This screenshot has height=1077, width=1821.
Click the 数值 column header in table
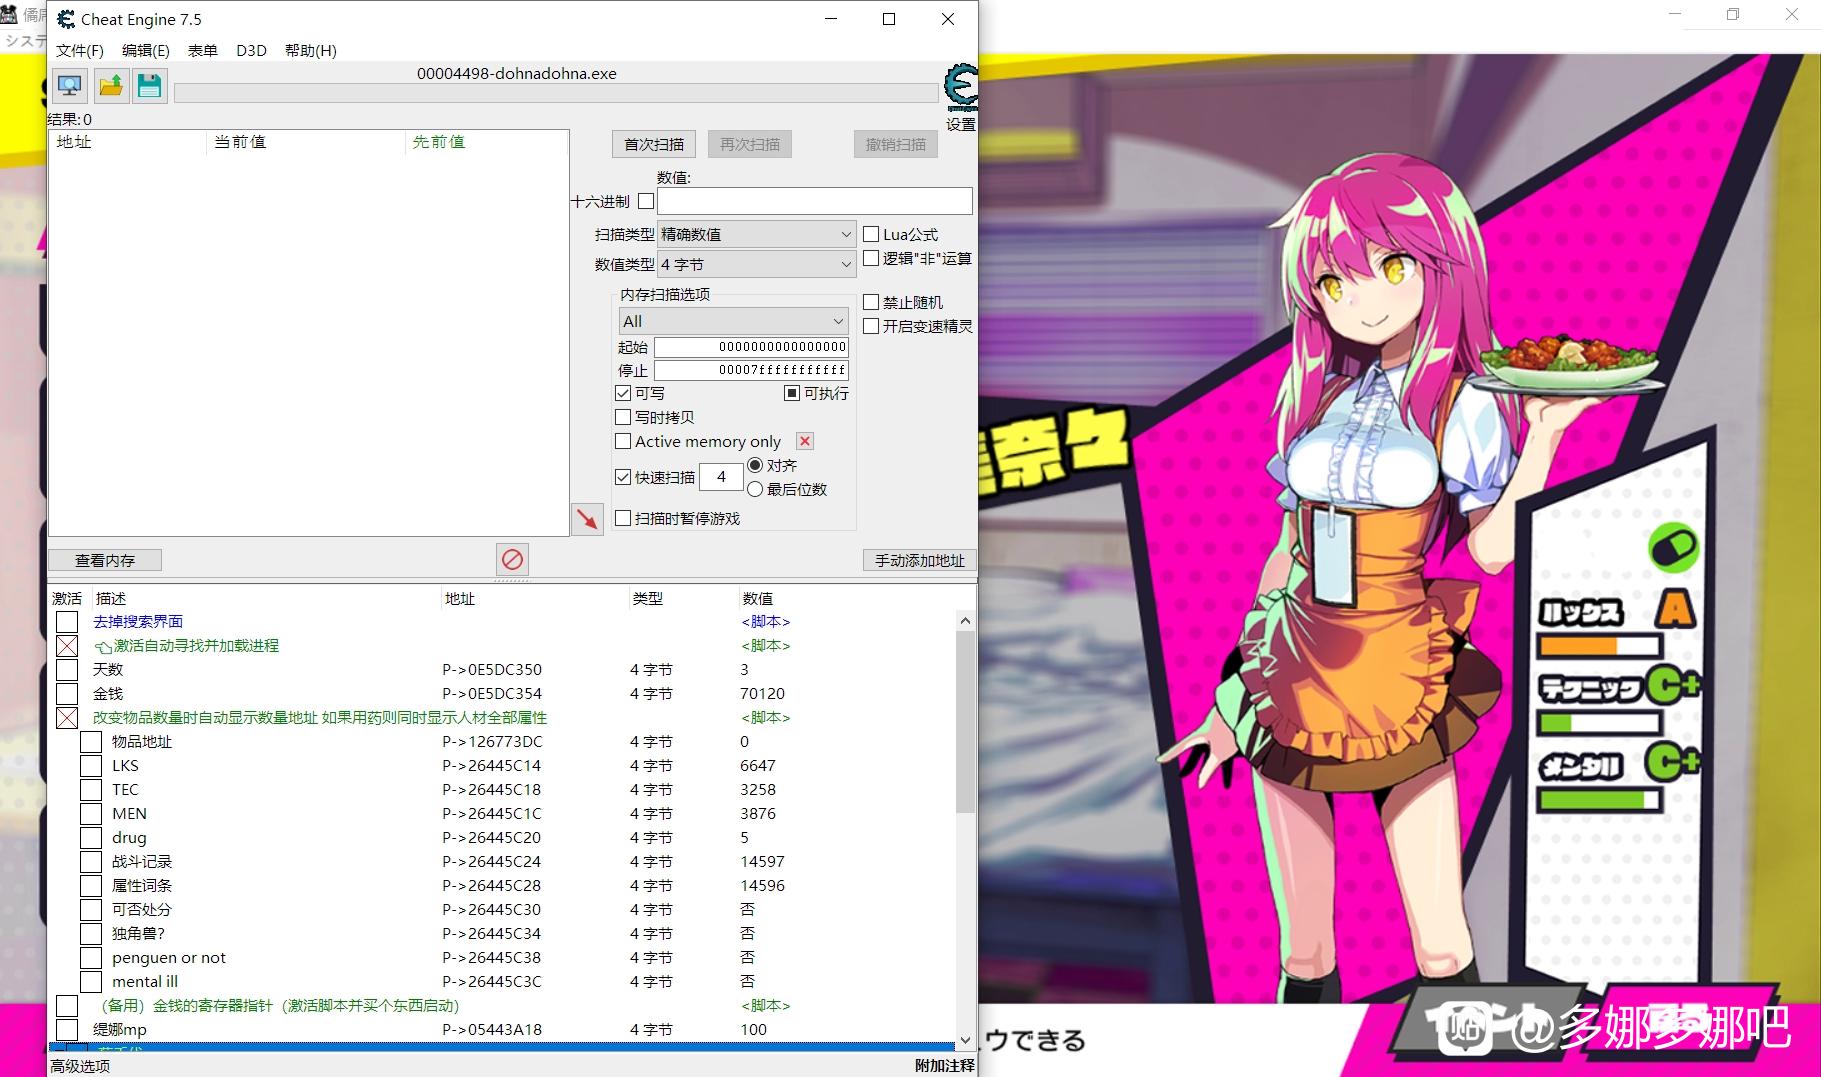click(x=758, y=598)
